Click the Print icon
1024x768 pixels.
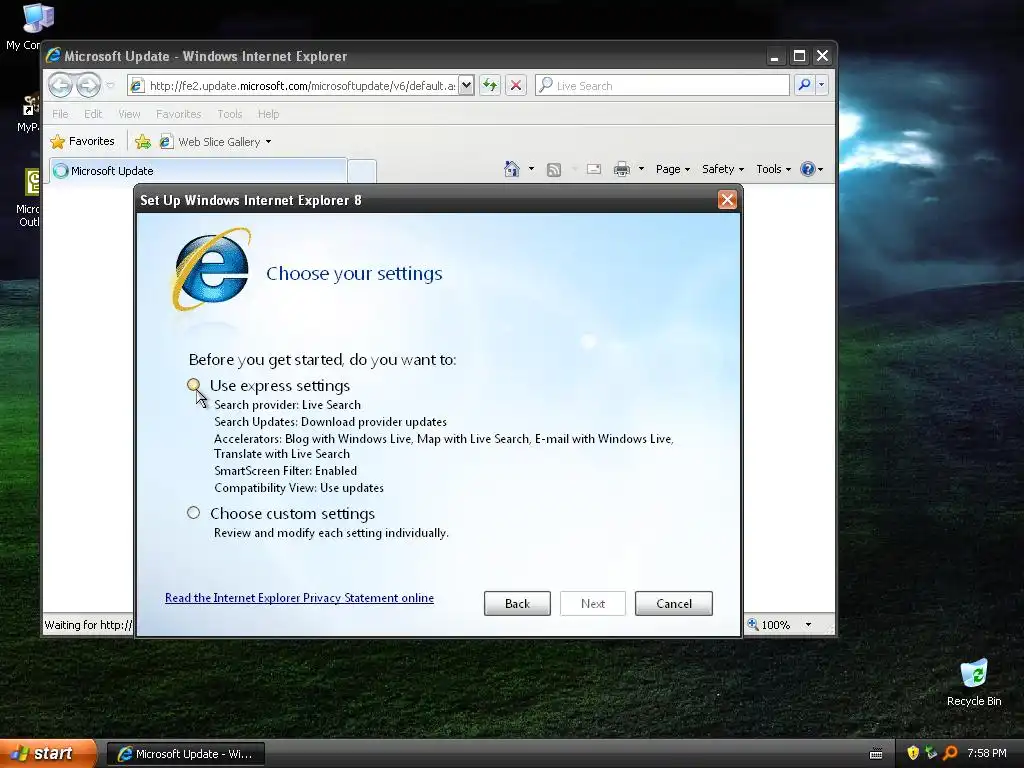(622, 169)
